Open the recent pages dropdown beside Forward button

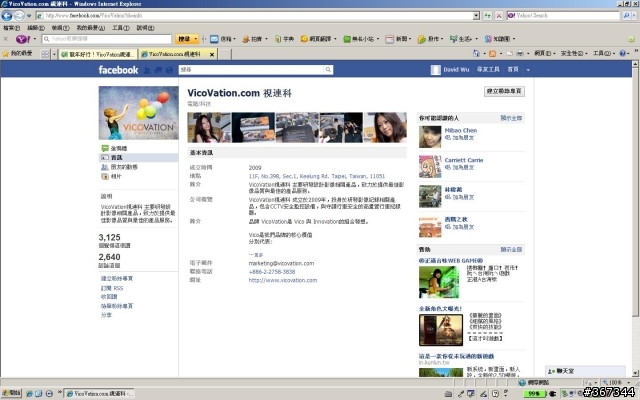(29, 16)
